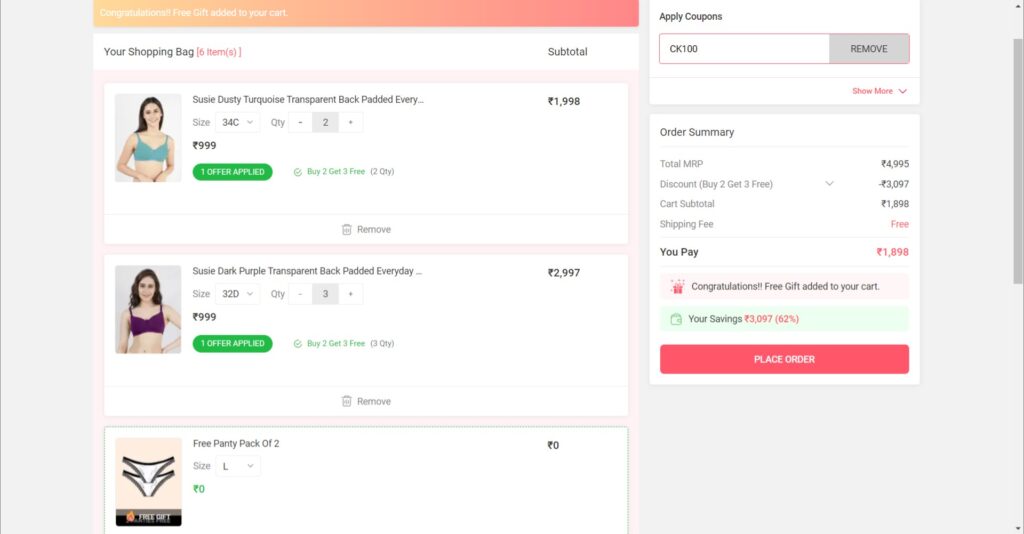Decrease quantity of Dark Purple bra
Image resolution: width=1024 pixels, height=534 pixels.
(x=300, y=294)
